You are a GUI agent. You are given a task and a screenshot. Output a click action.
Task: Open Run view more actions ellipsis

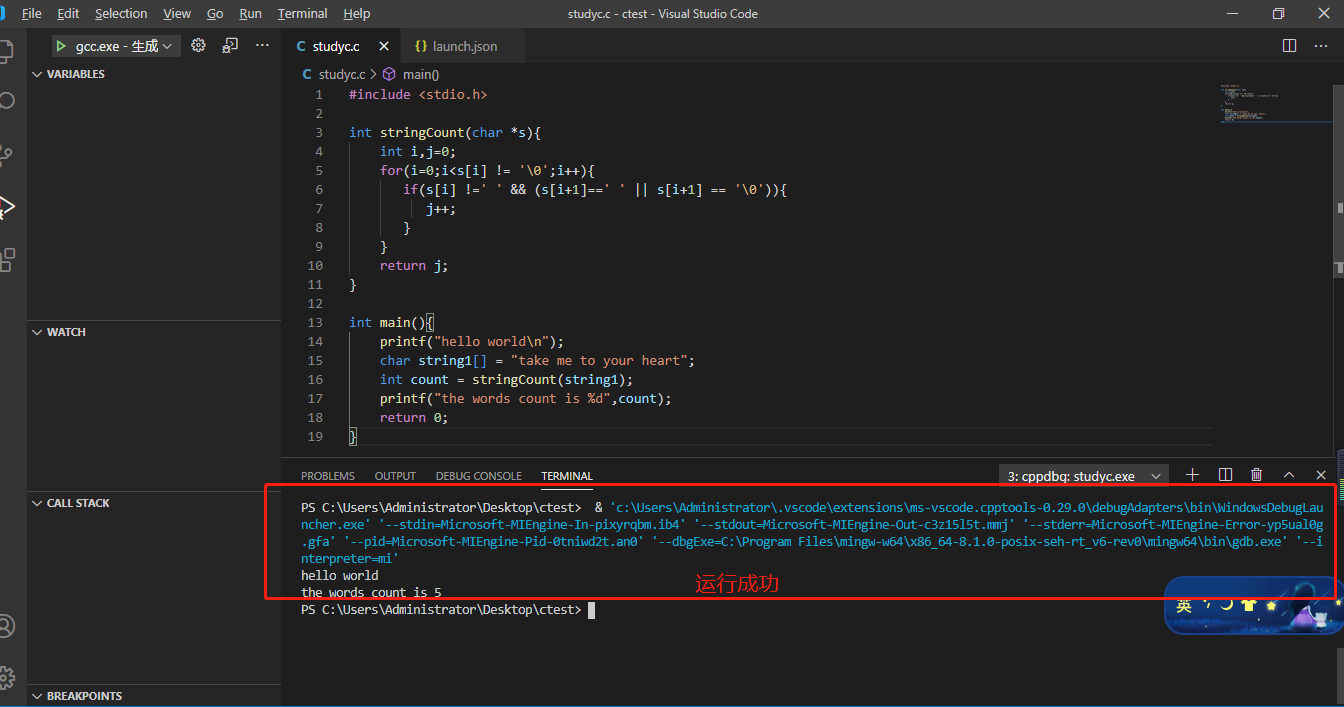pyautogui.click(x=262, y=46)
